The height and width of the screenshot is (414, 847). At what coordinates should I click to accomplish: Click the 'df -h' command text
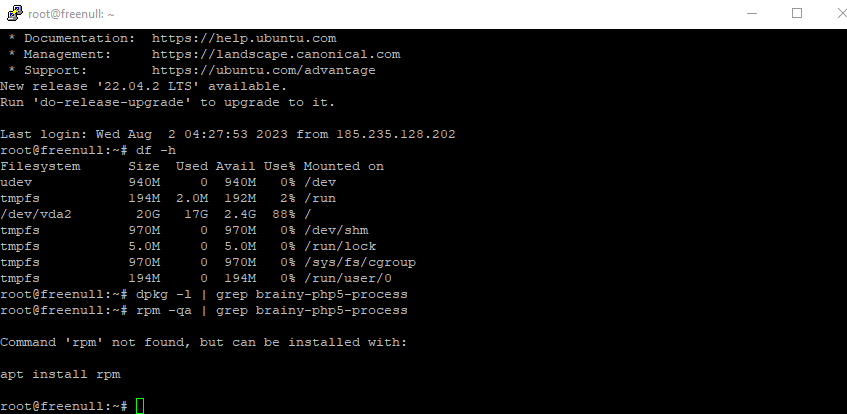coord(156,150)
